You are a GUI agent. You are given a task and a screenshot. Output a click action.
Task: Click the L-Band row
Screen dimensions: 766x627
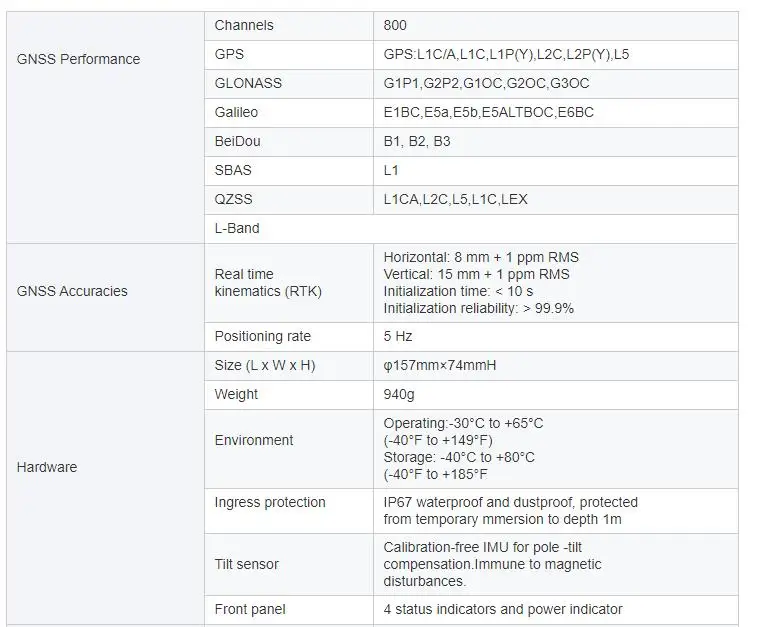point(471,229)
